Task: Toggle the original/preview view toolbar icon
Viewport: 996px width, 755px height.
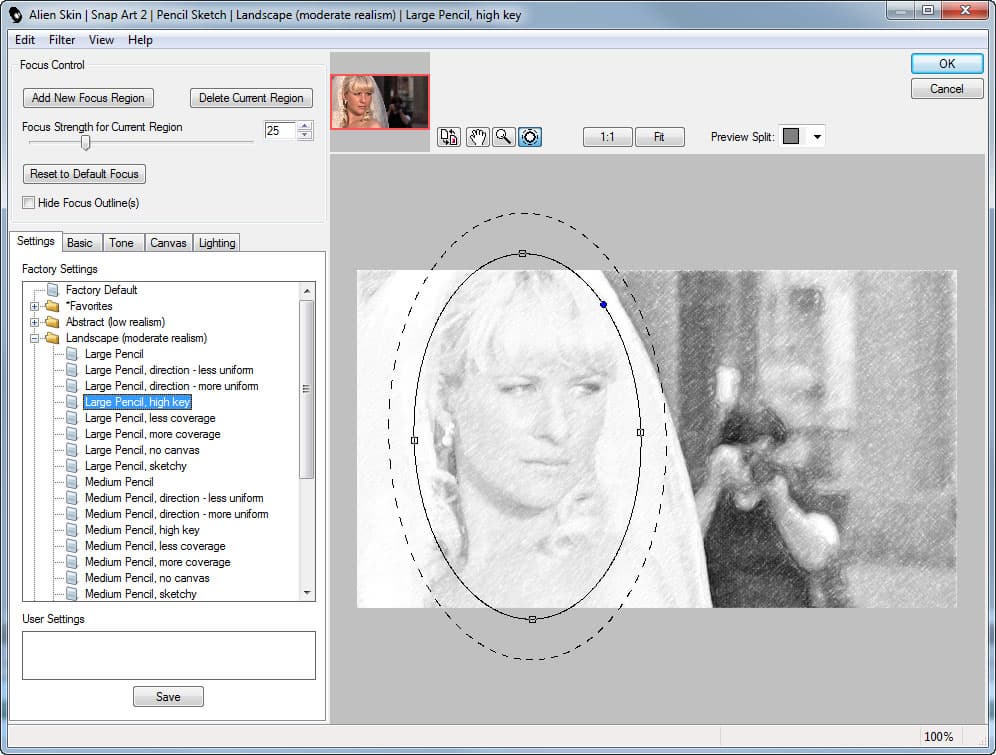Action: [449, 137]
